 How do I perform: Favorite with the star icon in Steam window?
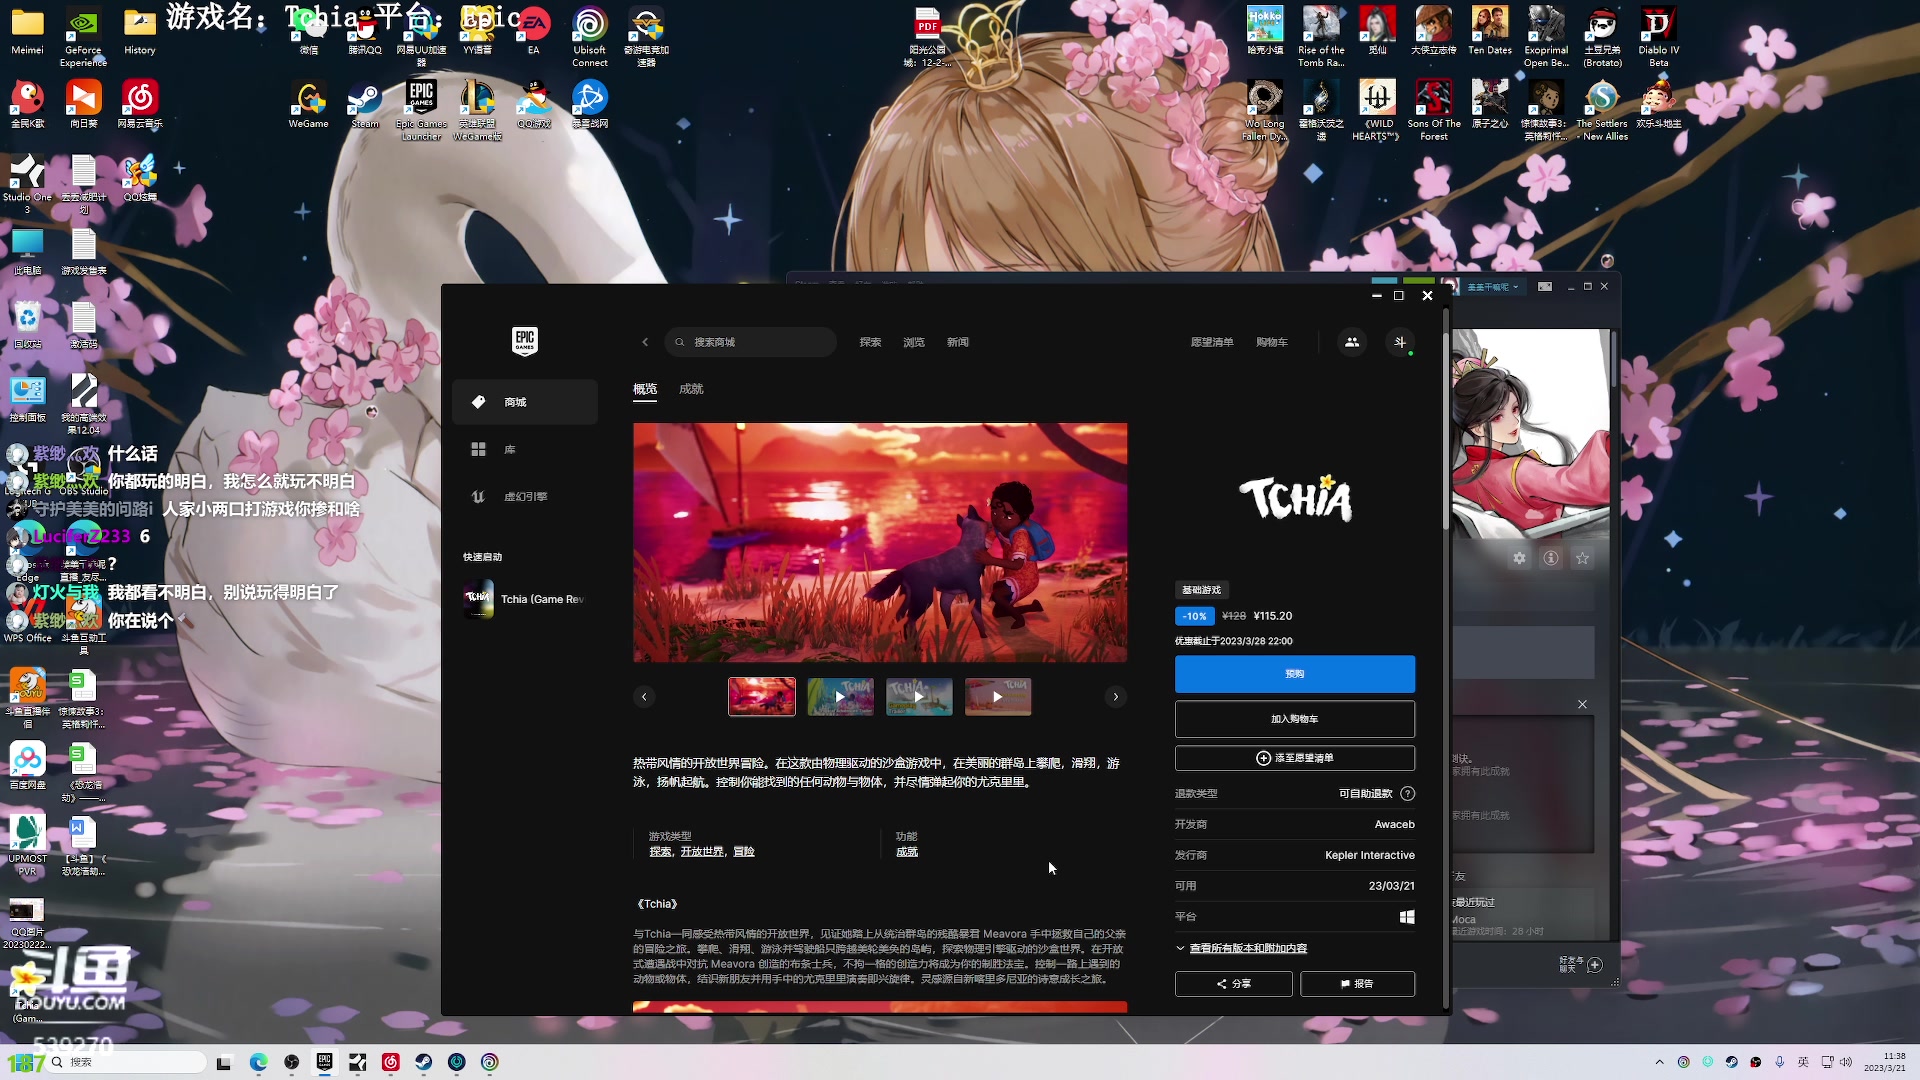[x=1583, y=558]
